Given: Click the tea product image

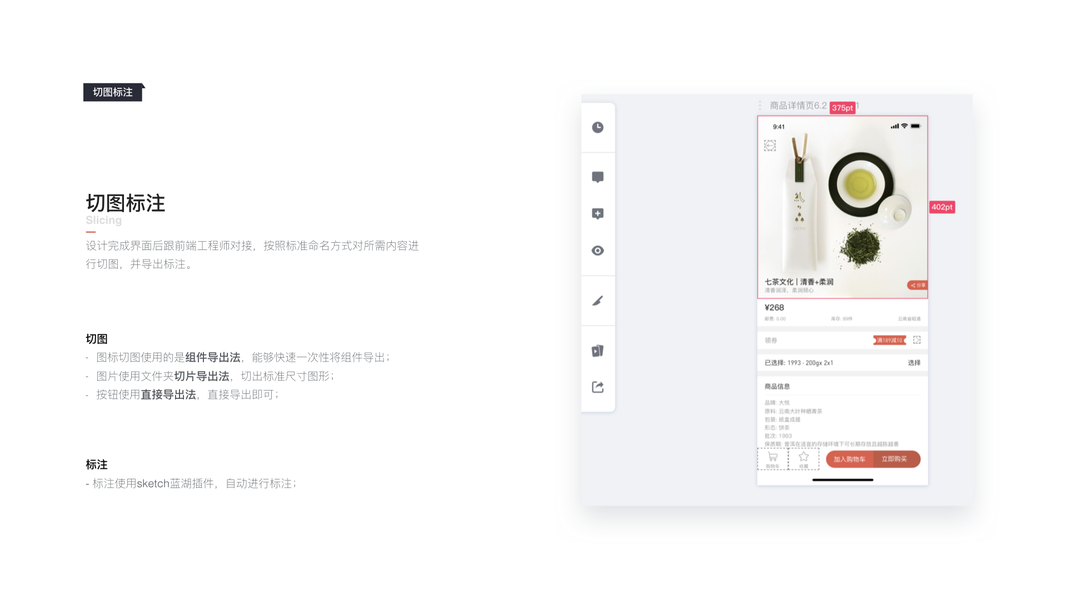Looking at the screenshot, I should 842,207.
